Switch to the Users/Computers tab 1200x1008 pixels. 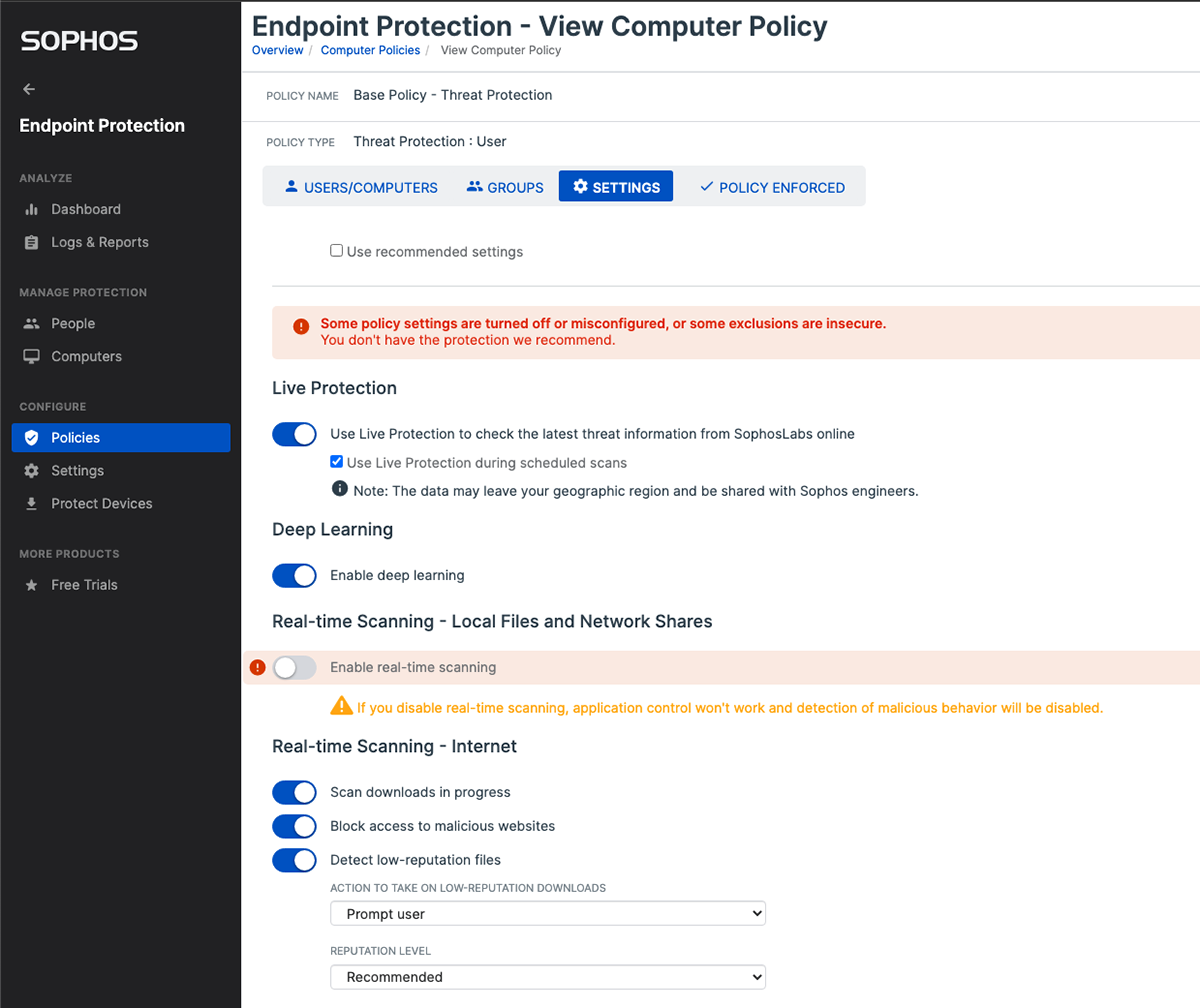(x=361, y=187)
